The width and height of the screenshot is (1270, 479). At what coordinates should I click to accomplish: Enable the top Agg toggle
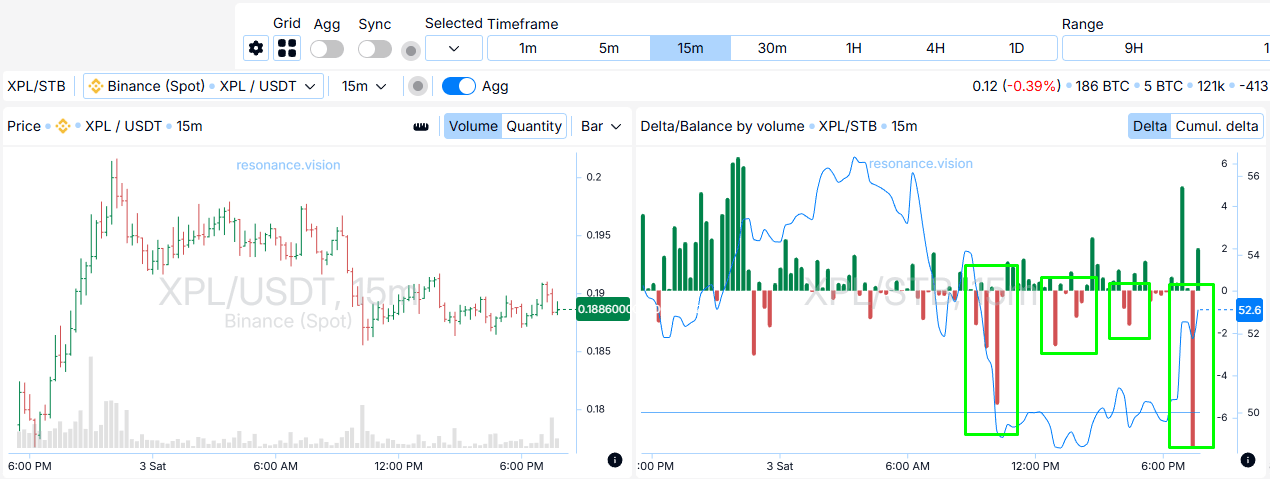327,49
